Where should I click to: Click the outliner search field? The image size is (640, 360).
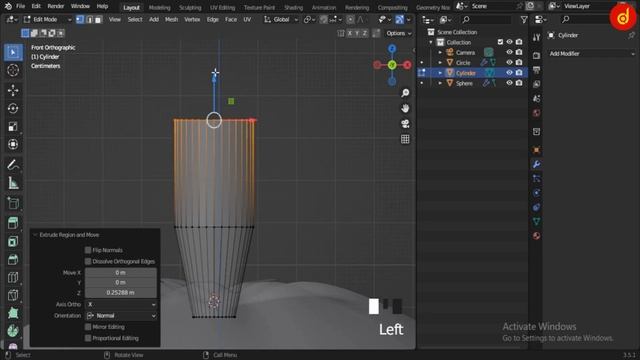[486, 19]
